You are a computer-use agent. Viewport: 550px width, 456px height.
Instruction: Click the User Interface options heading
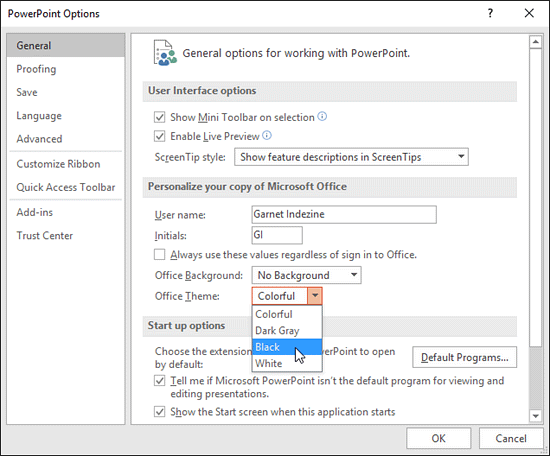[202, 90]
